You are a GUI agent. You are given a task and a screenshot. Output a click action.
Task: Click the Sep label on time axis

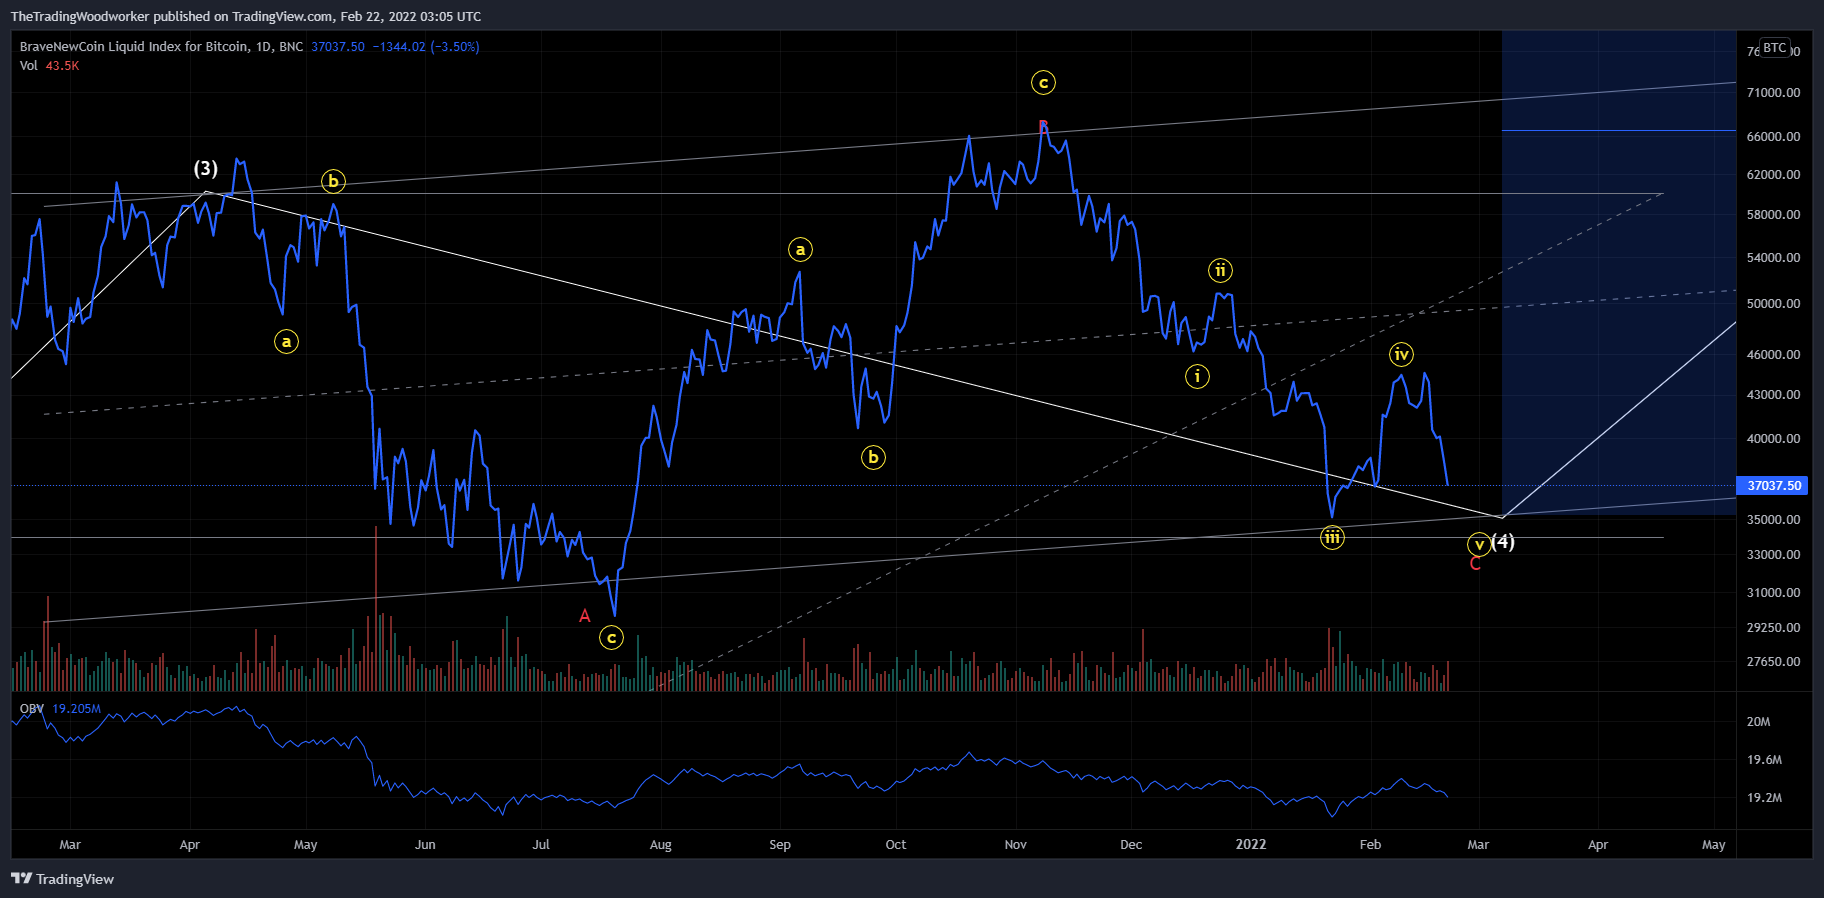pos(780,845)
